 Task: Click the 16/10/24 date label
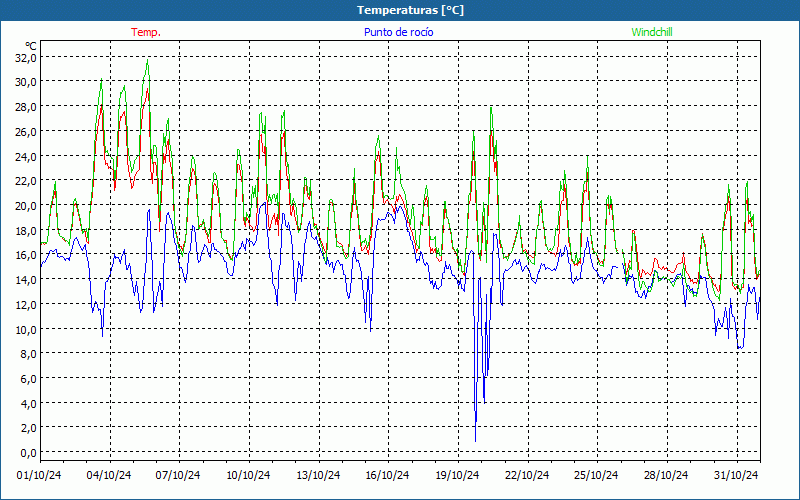387,475
